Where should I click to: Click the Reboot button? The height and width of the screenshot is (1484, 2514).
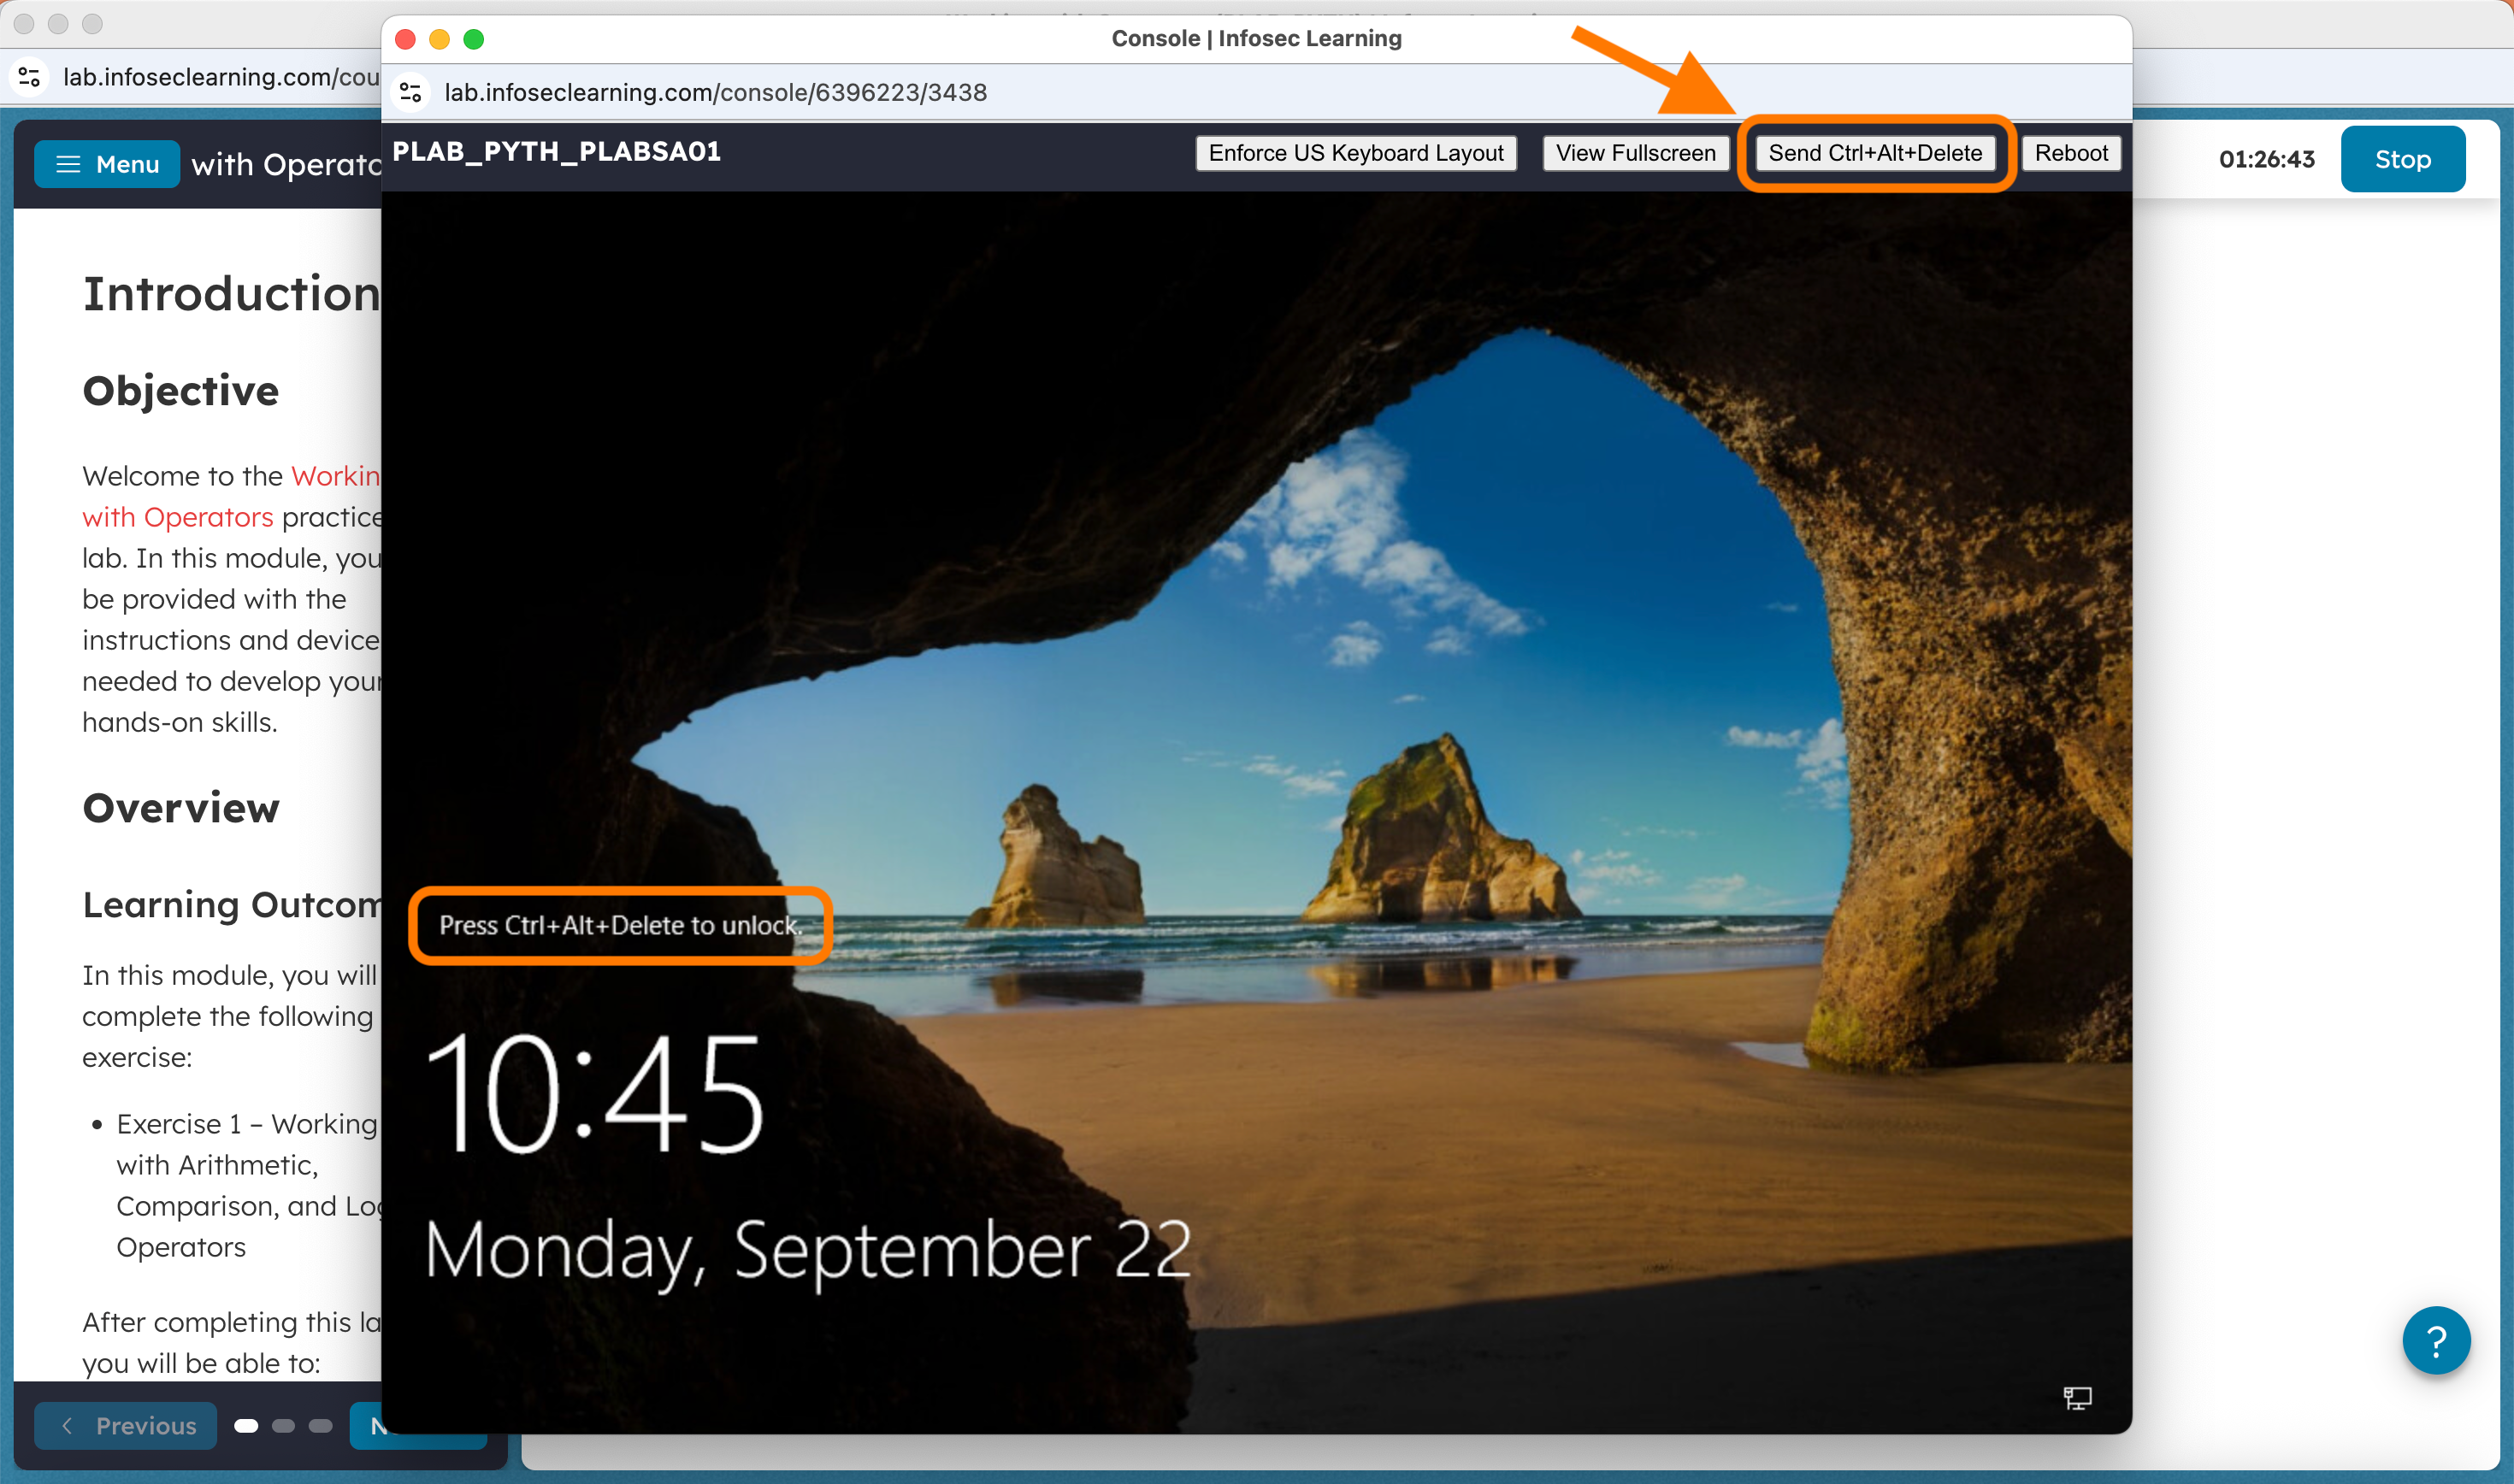coord(2070,153)
